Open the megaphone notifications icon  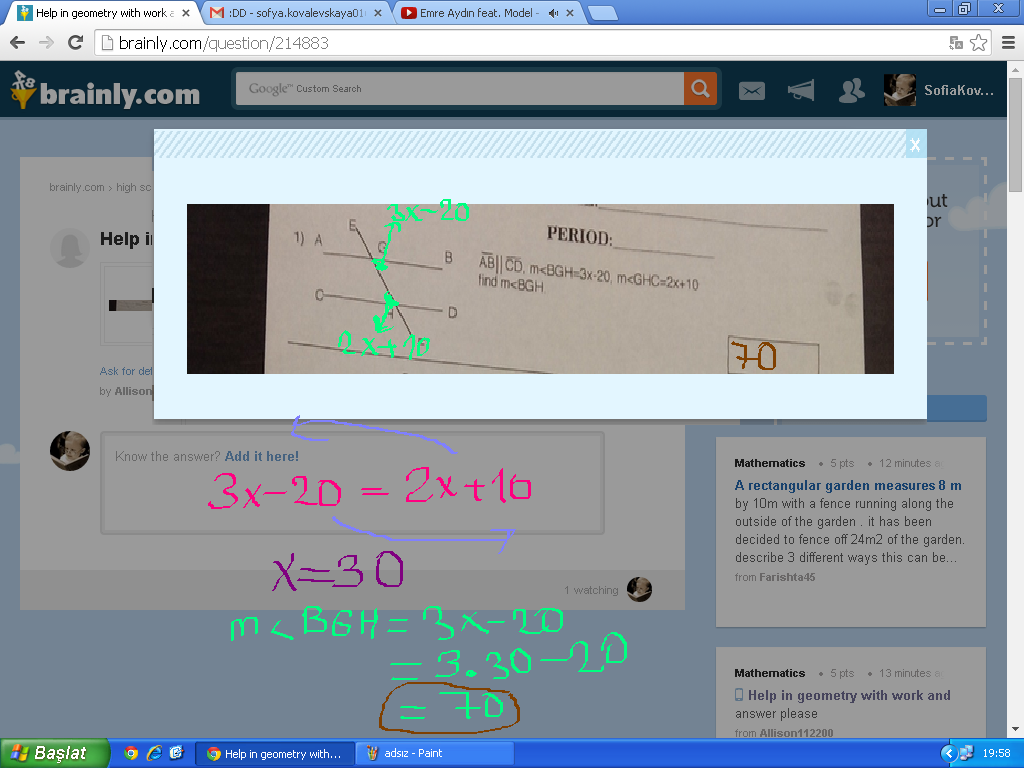pos(801,90)
